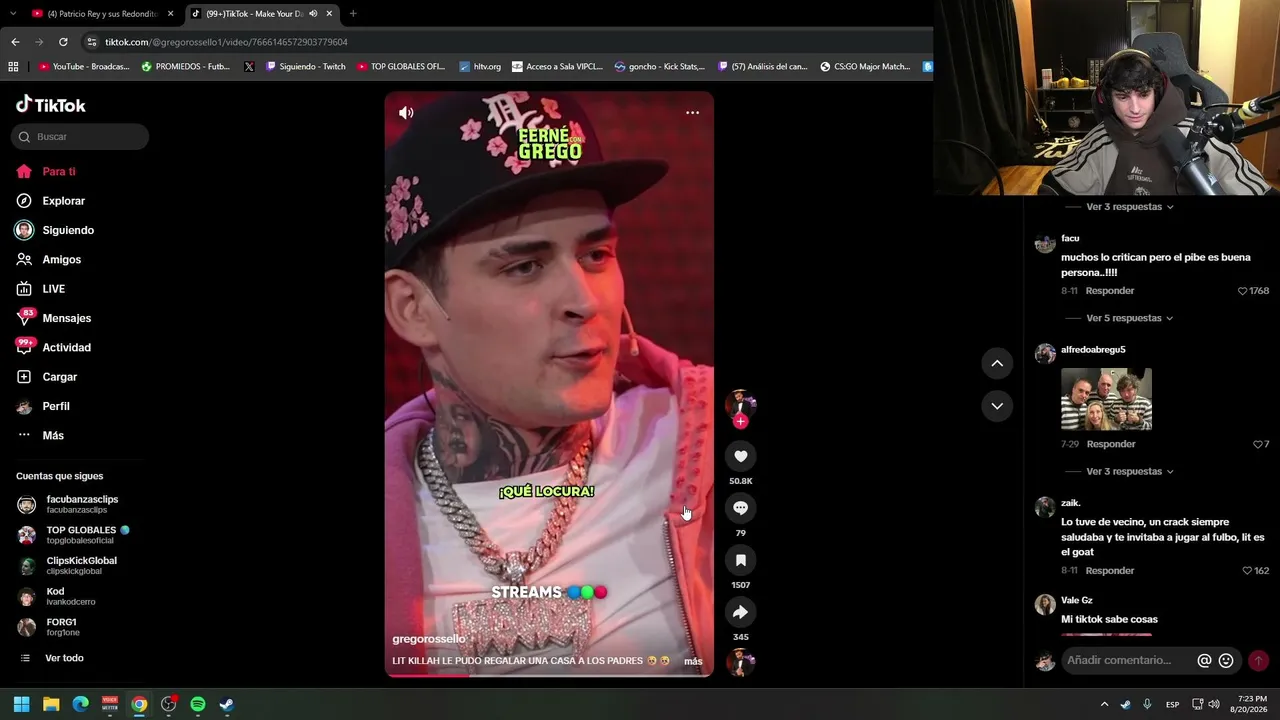Open the gregorossello username on the video
Viewport: 1280px width, 720px height.
(x=429, y=639)
